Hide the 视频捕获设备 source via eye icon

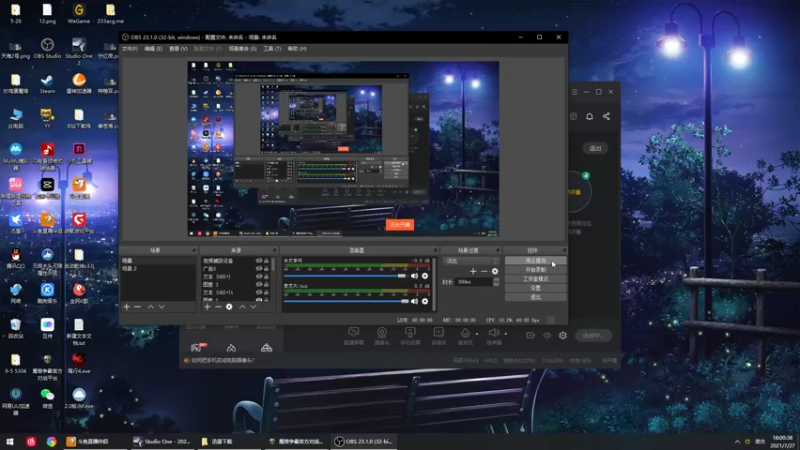pyautogui.click(x=259, y=261)
